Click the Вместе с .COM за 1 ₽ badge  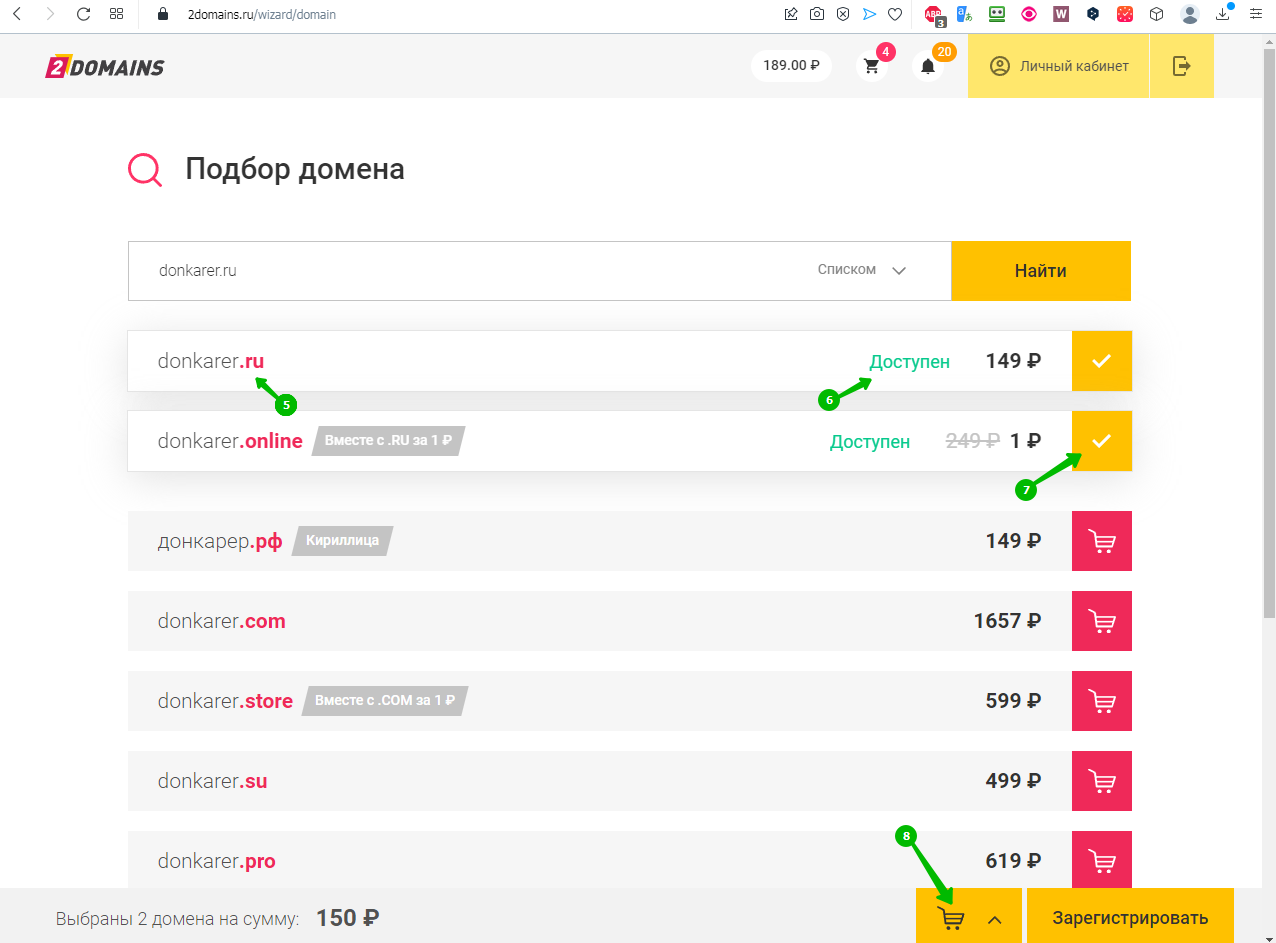coord(385,701)
